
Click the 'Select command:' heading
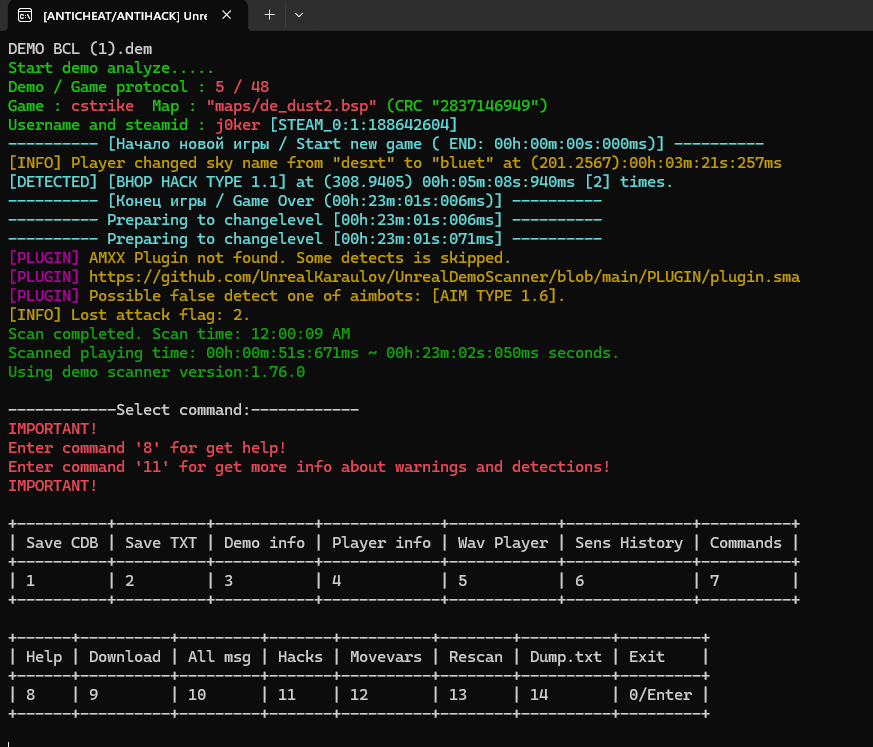(x=183, y=410)
